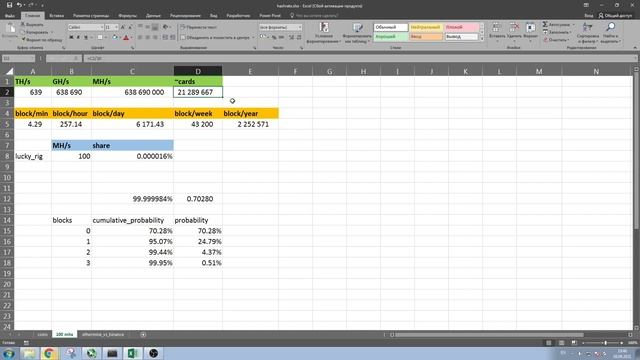This screenshot has height=360, width=640.
Task: Apply the red font color
Action: click(126, 38)
